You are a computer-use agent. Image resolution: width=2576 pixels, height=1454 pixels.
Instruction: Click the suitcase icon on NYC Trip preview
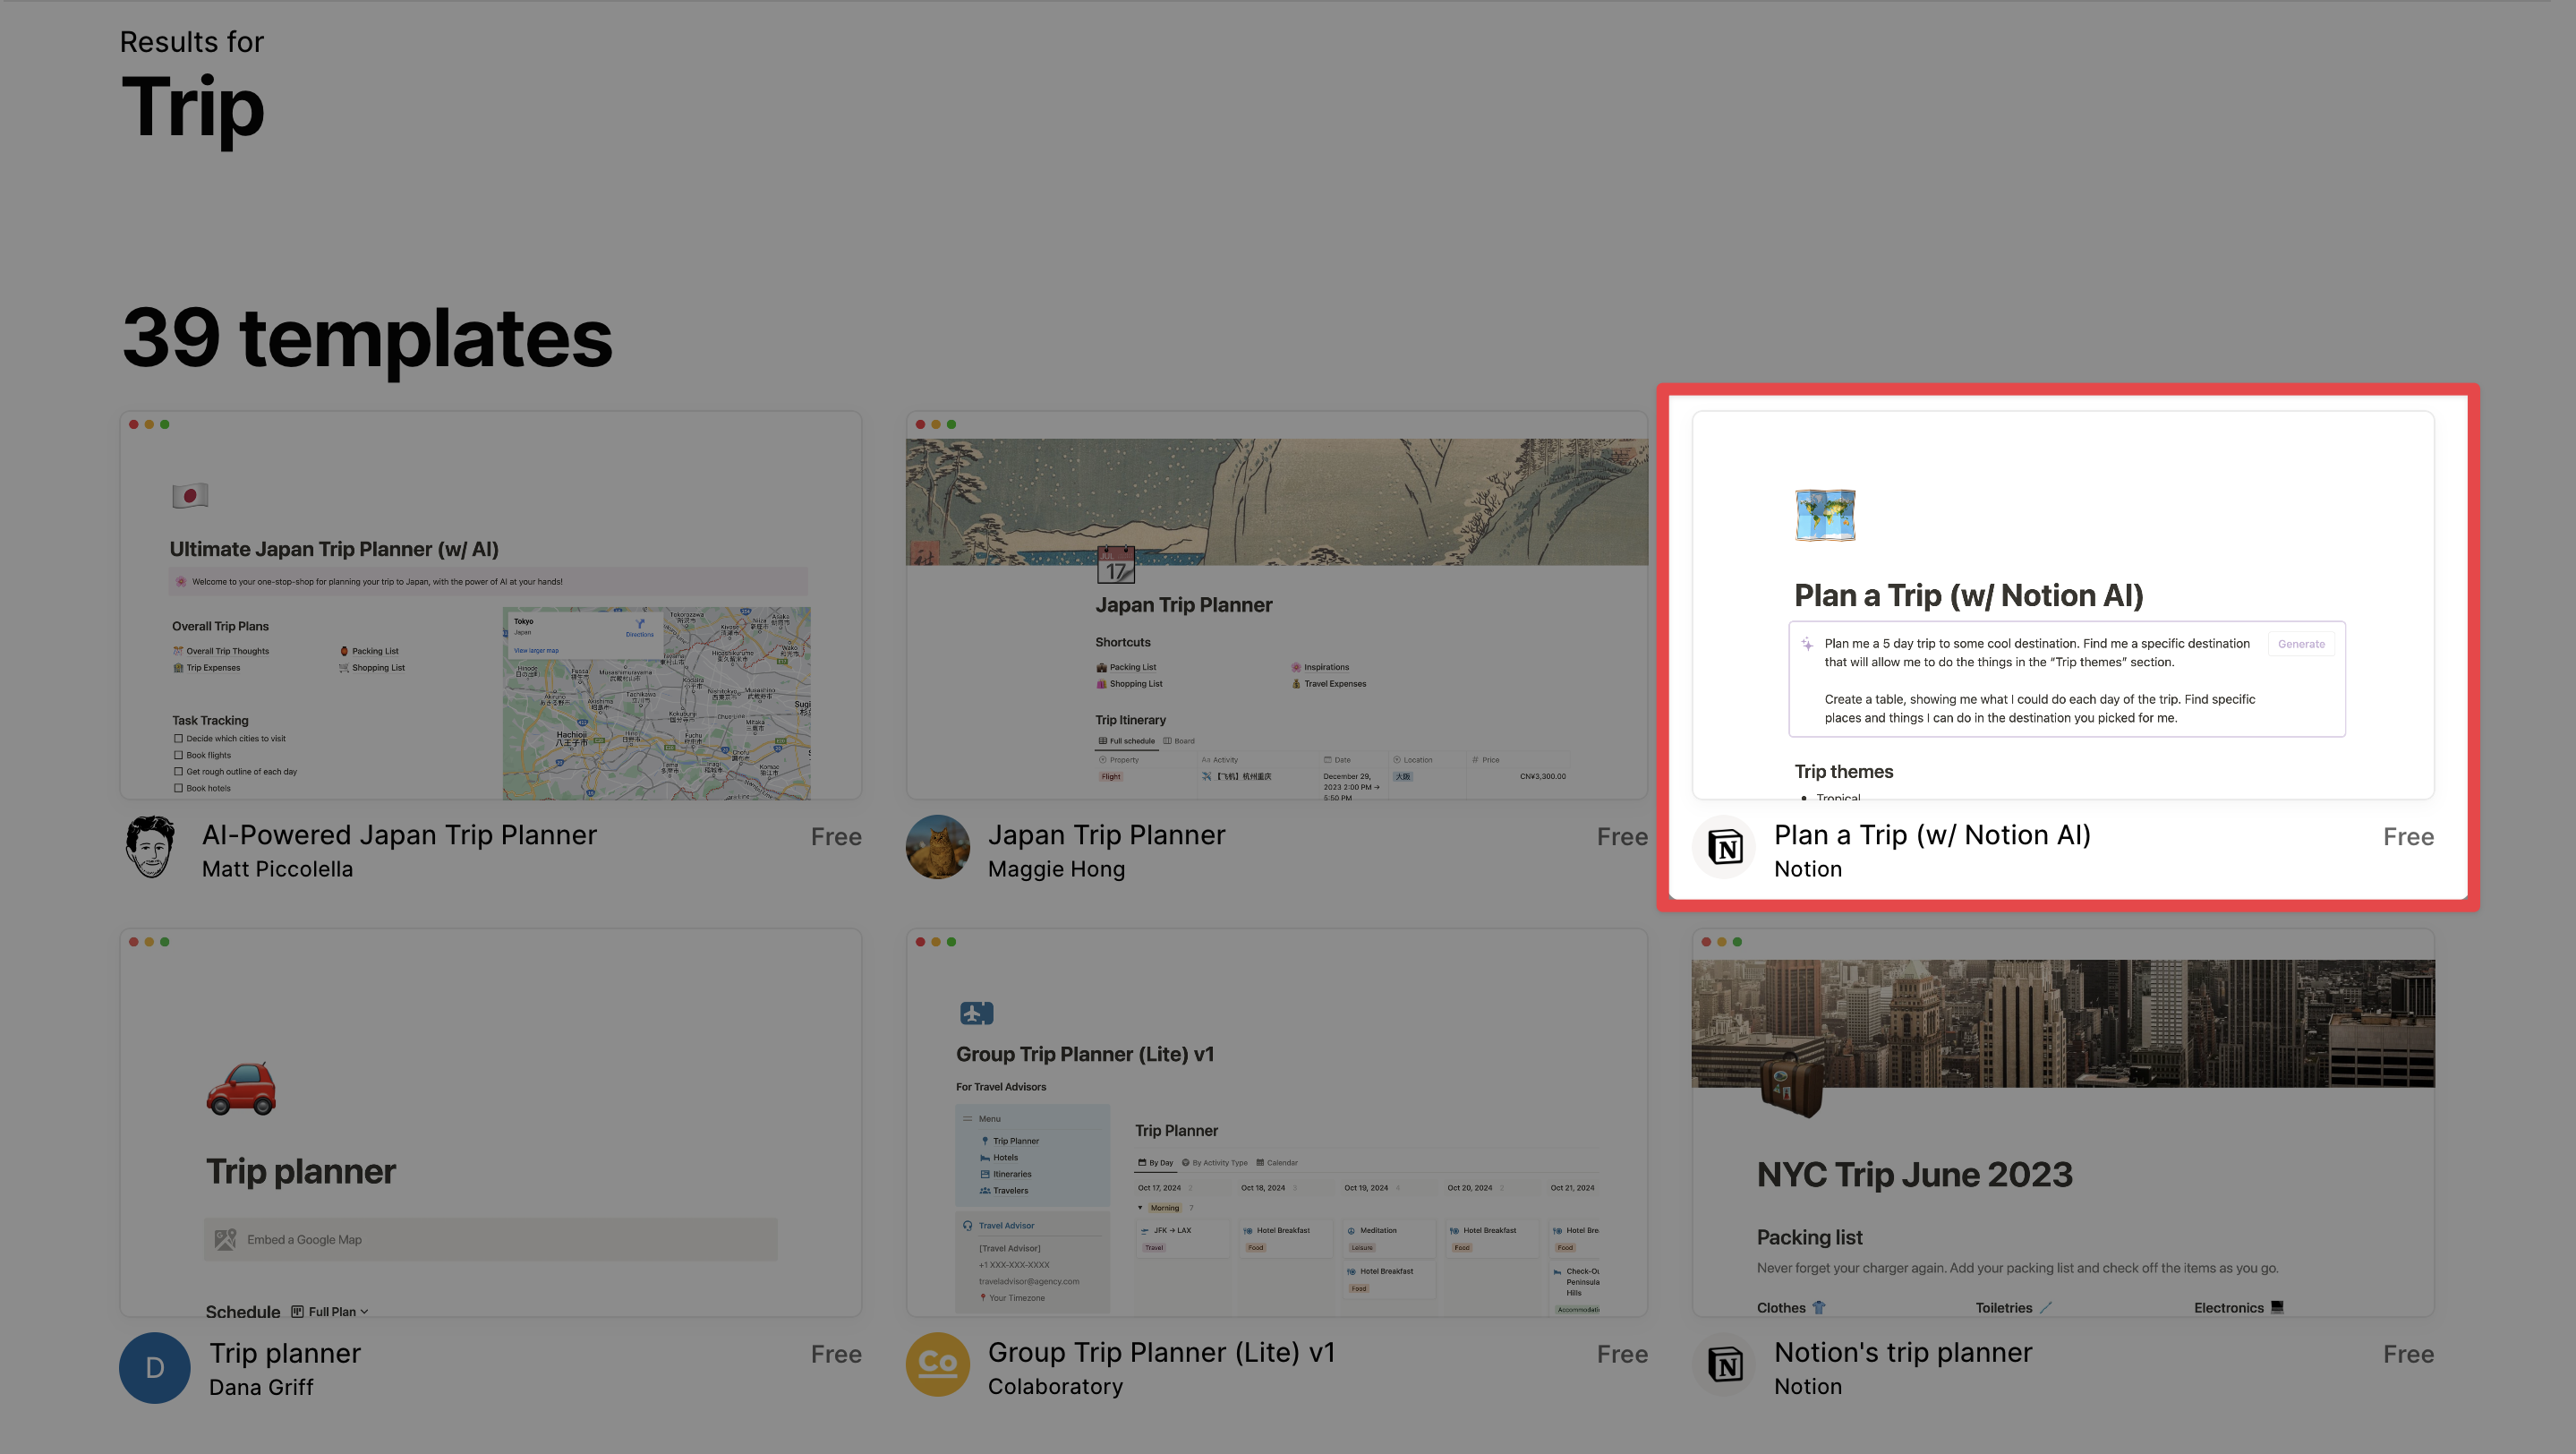click(1791, 1088)
